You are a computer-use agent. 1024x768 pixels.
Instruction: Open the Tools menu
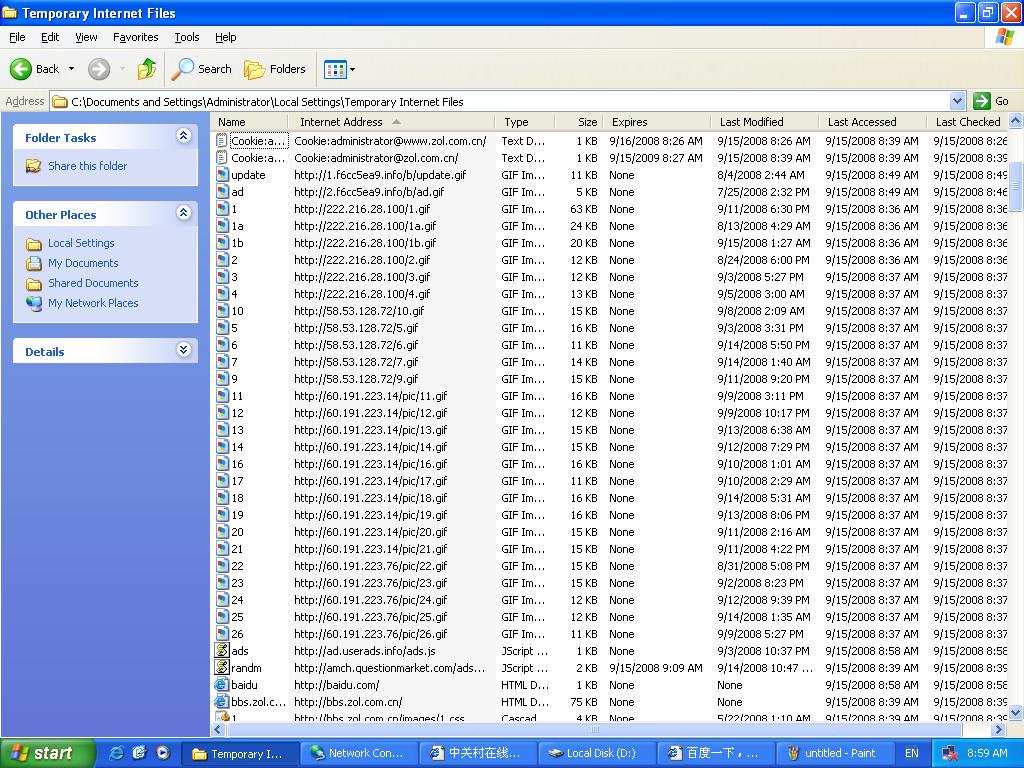pos(187,37)
